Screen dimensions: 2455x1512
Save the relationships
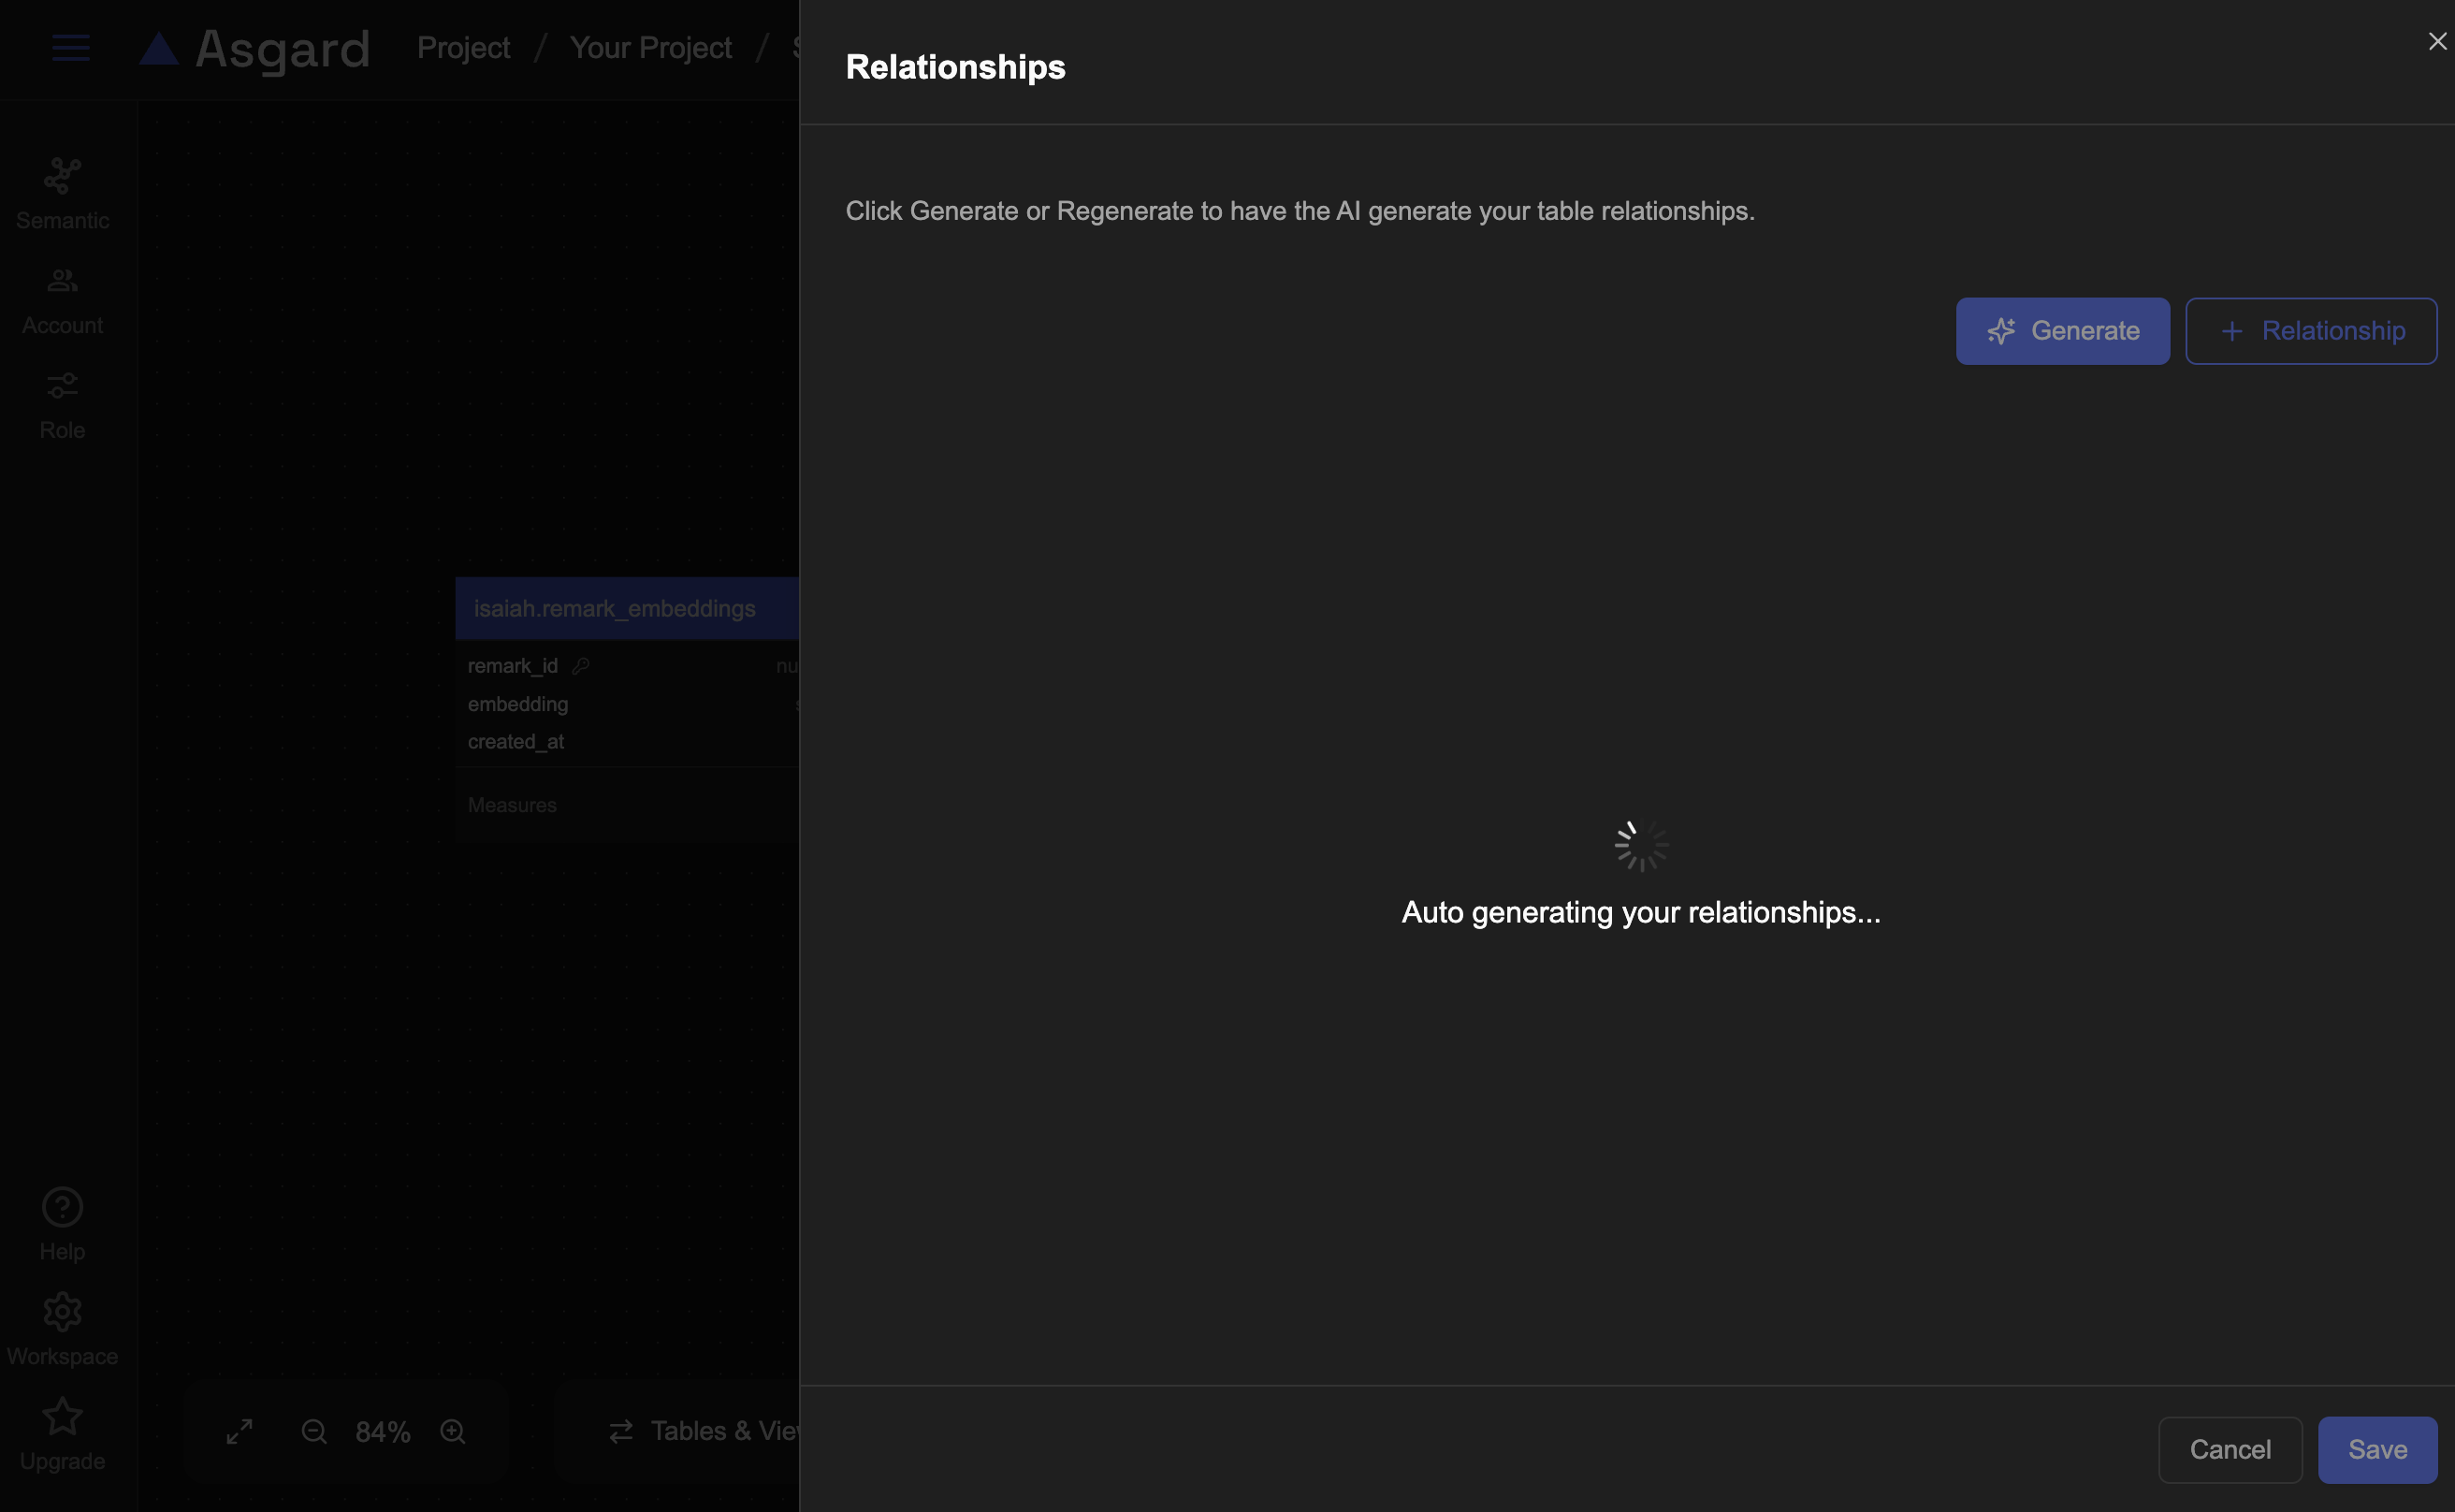[2376, 1449]
